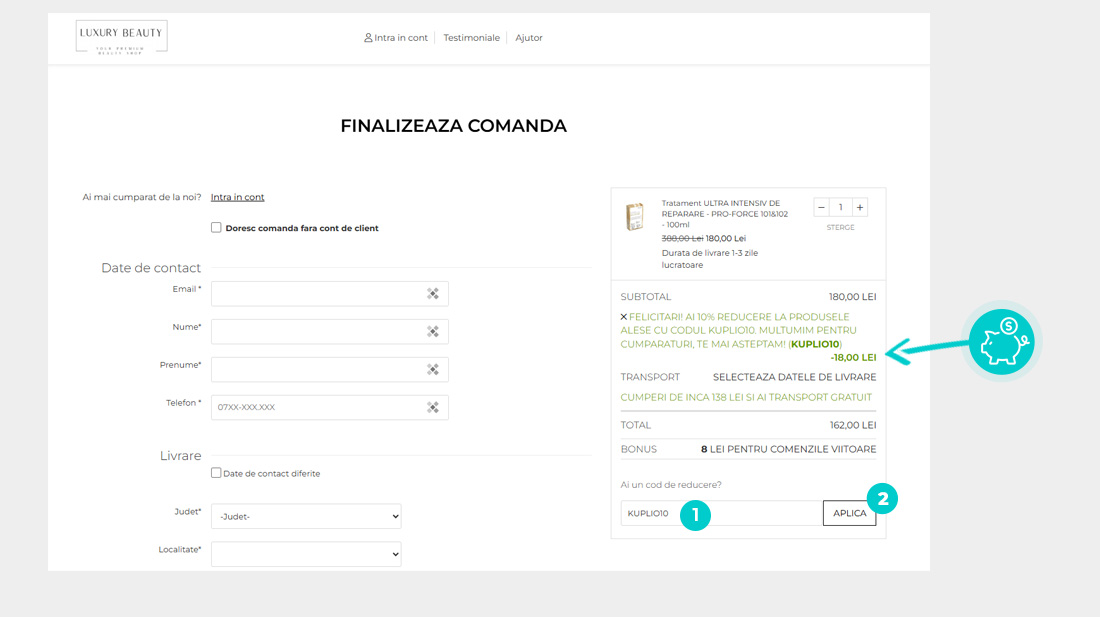The image size is (1100, 617).
Task: Click 'Intra in cont' in the header
Action: pos(396,38)
